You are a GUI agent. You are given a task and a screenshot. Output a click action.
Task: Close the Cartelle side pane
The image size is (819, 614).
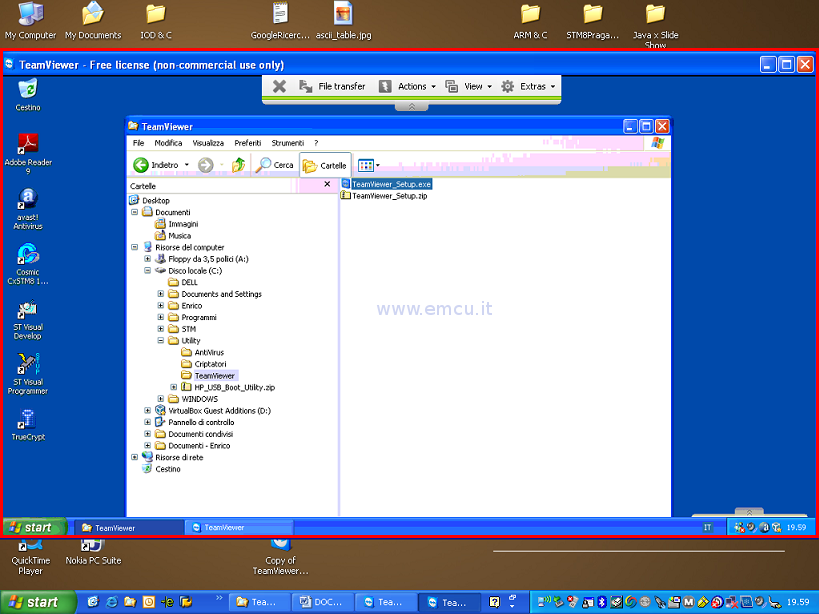[x=327, y=184]
